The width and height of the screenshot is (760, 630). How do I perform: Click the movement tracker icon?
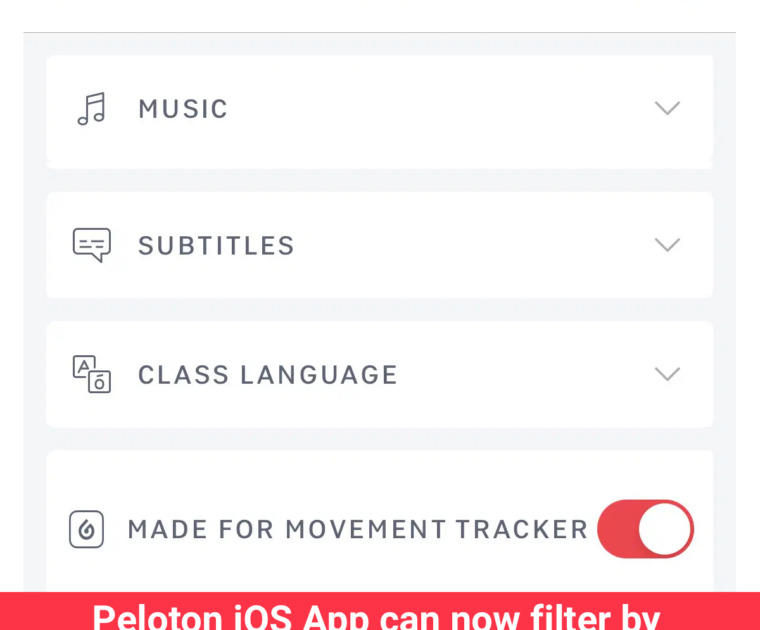pyautogui.click(x=87, y=529)
